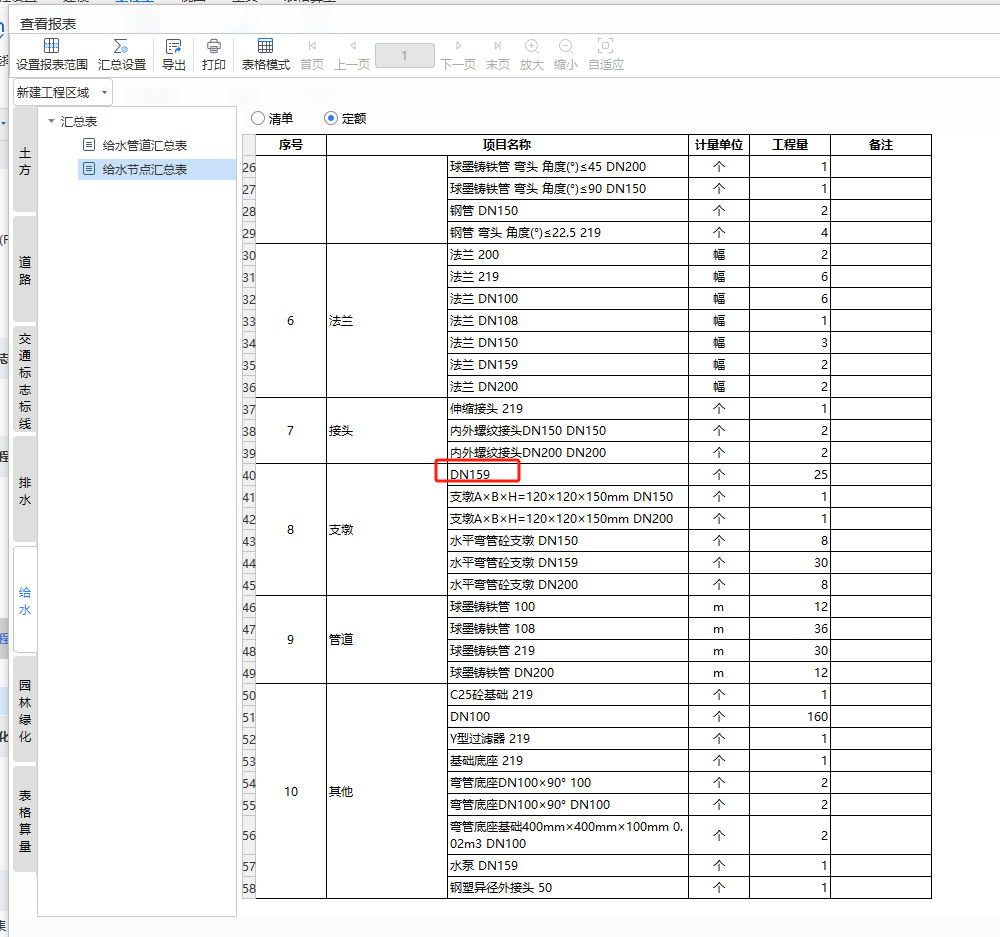Select category cell 法兰 in group 6
The width and height of the screenshot is (1000, 937).
coord(386,320)
